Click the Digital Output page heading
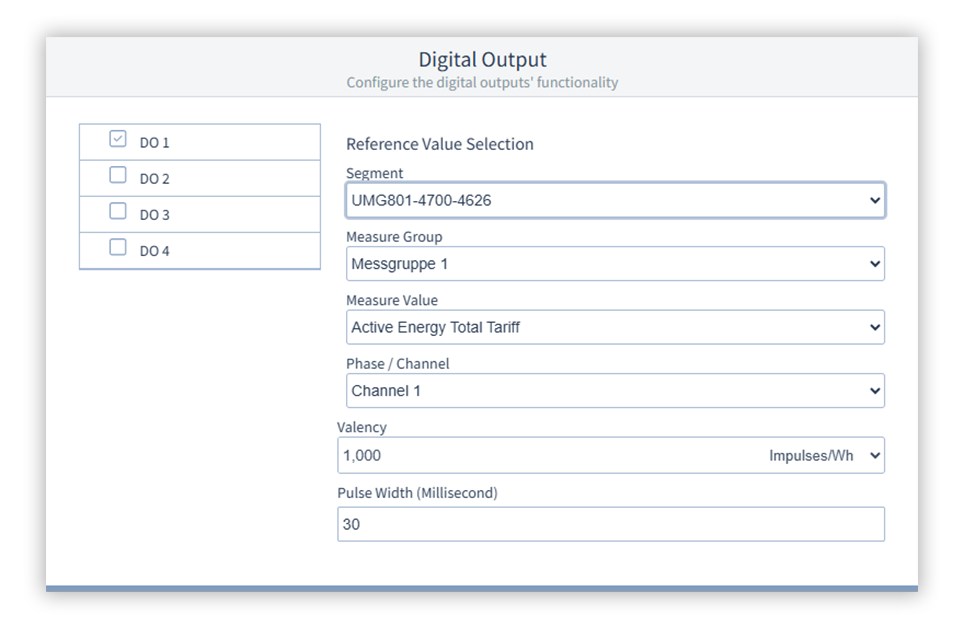 [x=482, y=60]
